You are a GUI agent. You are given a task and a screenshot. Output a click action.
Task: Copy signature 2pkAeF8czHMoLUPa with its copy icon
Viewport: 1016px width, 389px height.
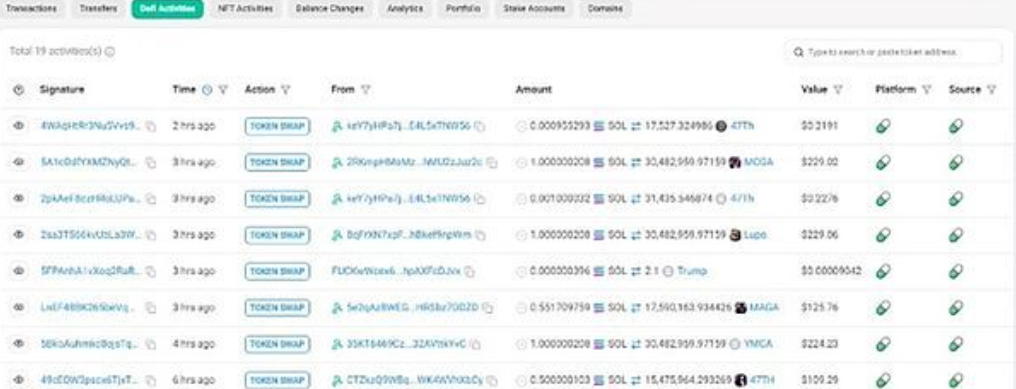[x=150, y=199]
